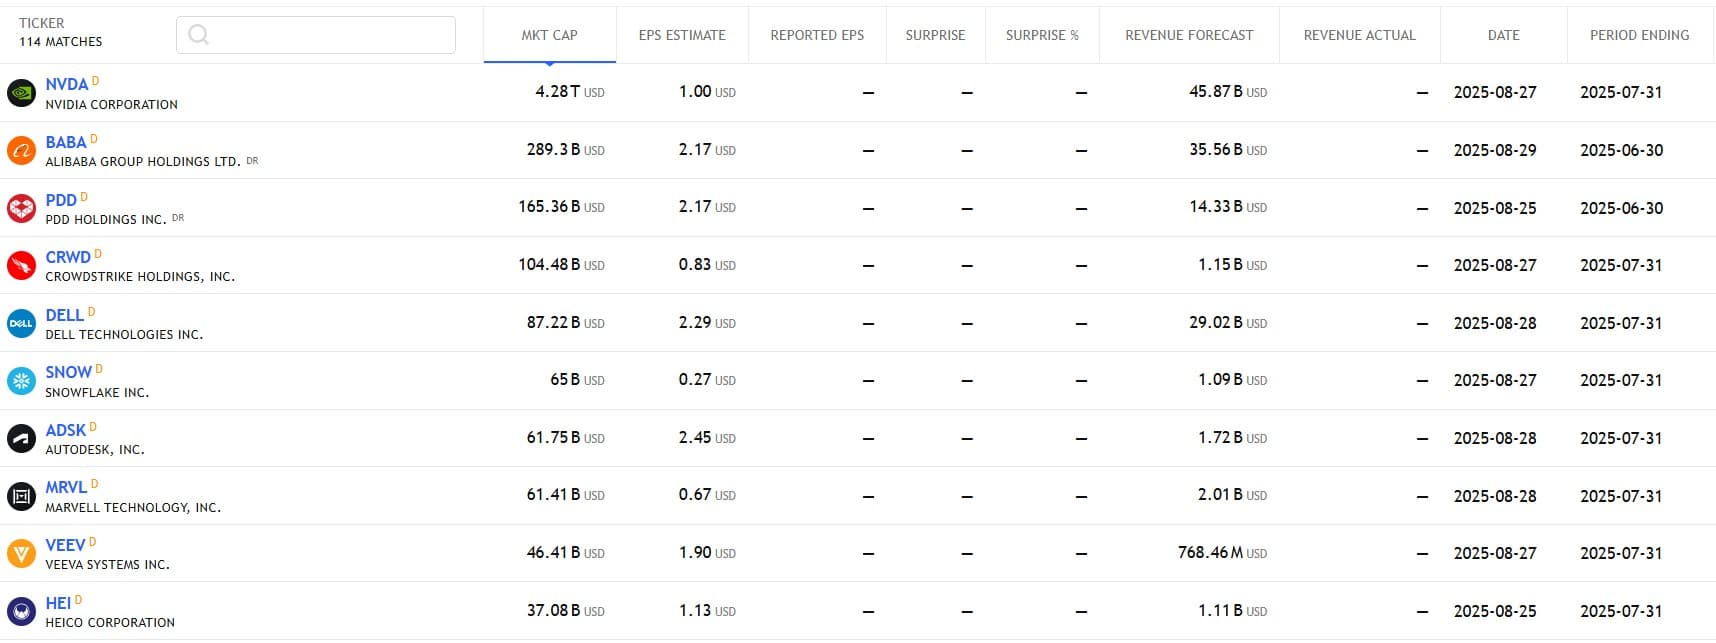Image resolution: width=1716 pixels, height=643 pixels.
Task: Click NVDA revenue forecast 45.87 B
Action: [1228, 92]
